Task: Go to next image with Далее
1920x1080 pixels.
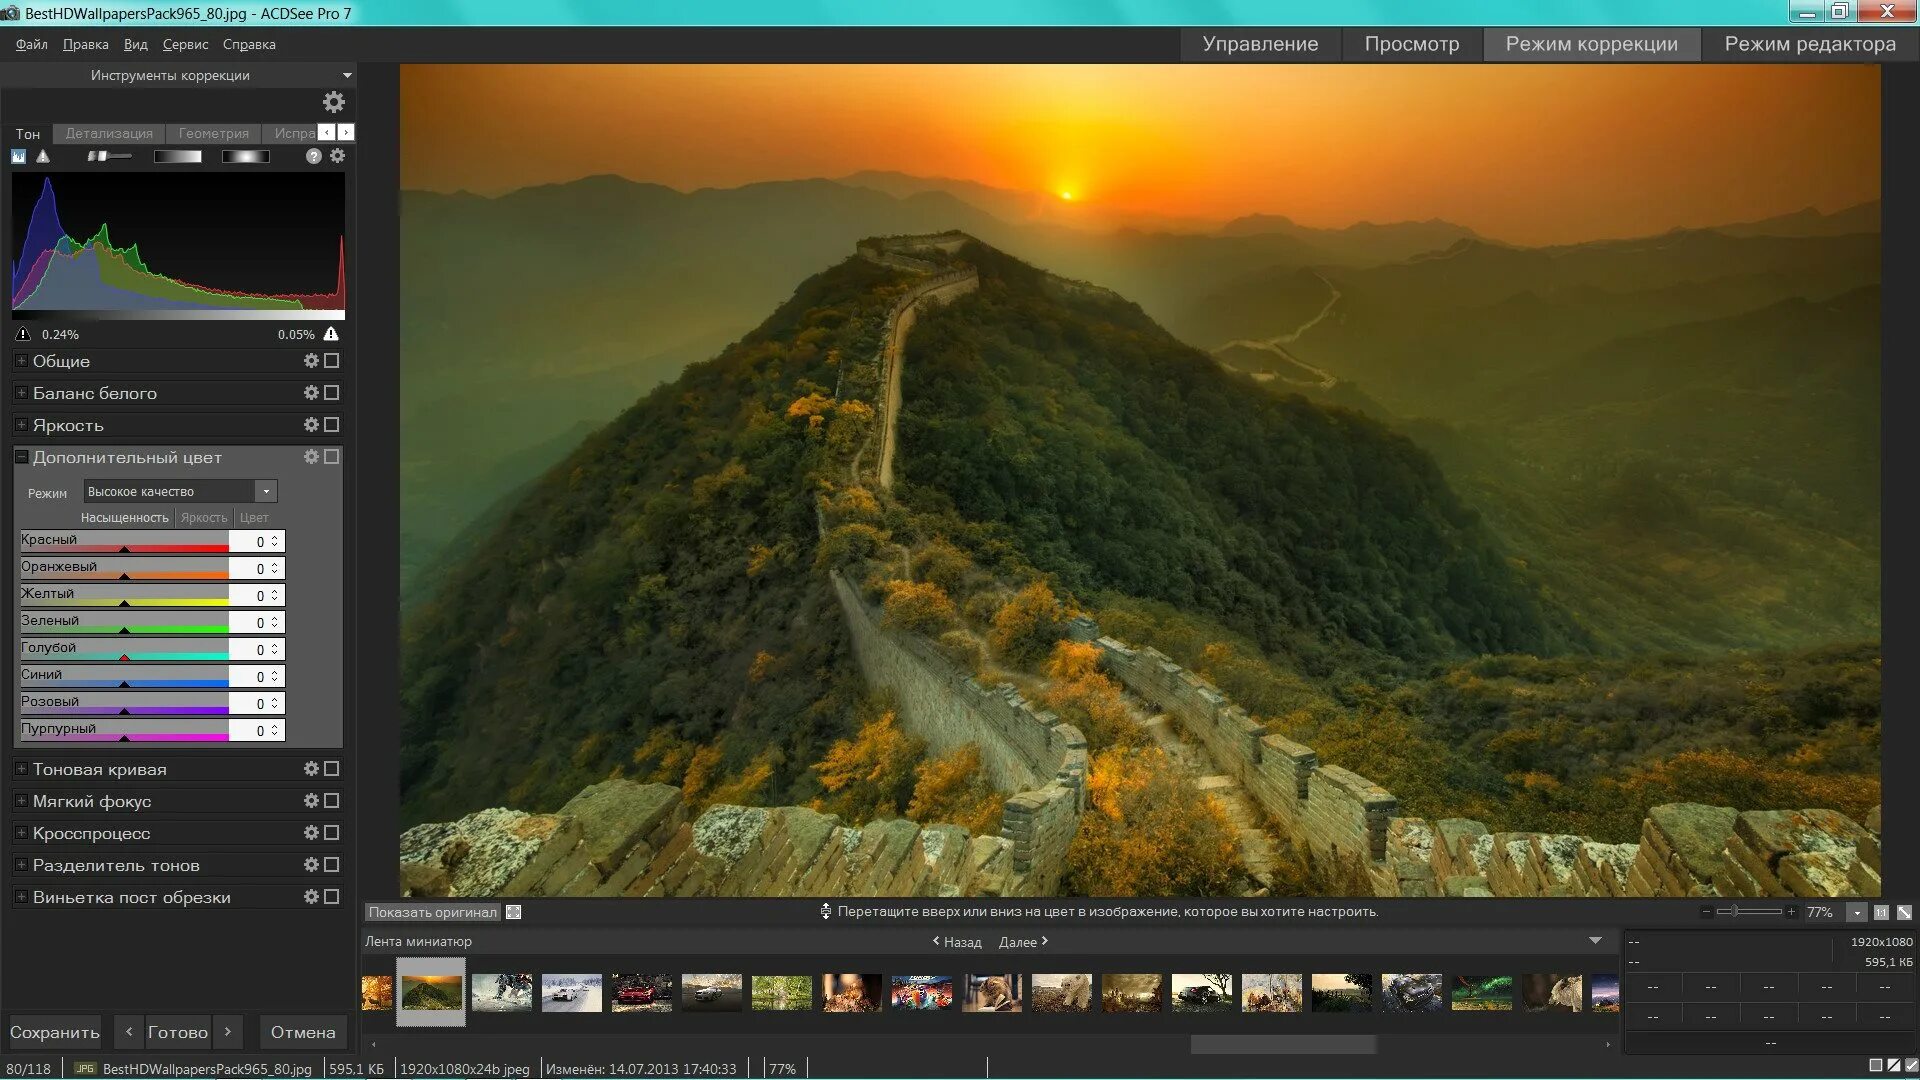Action: point(1023,942)
